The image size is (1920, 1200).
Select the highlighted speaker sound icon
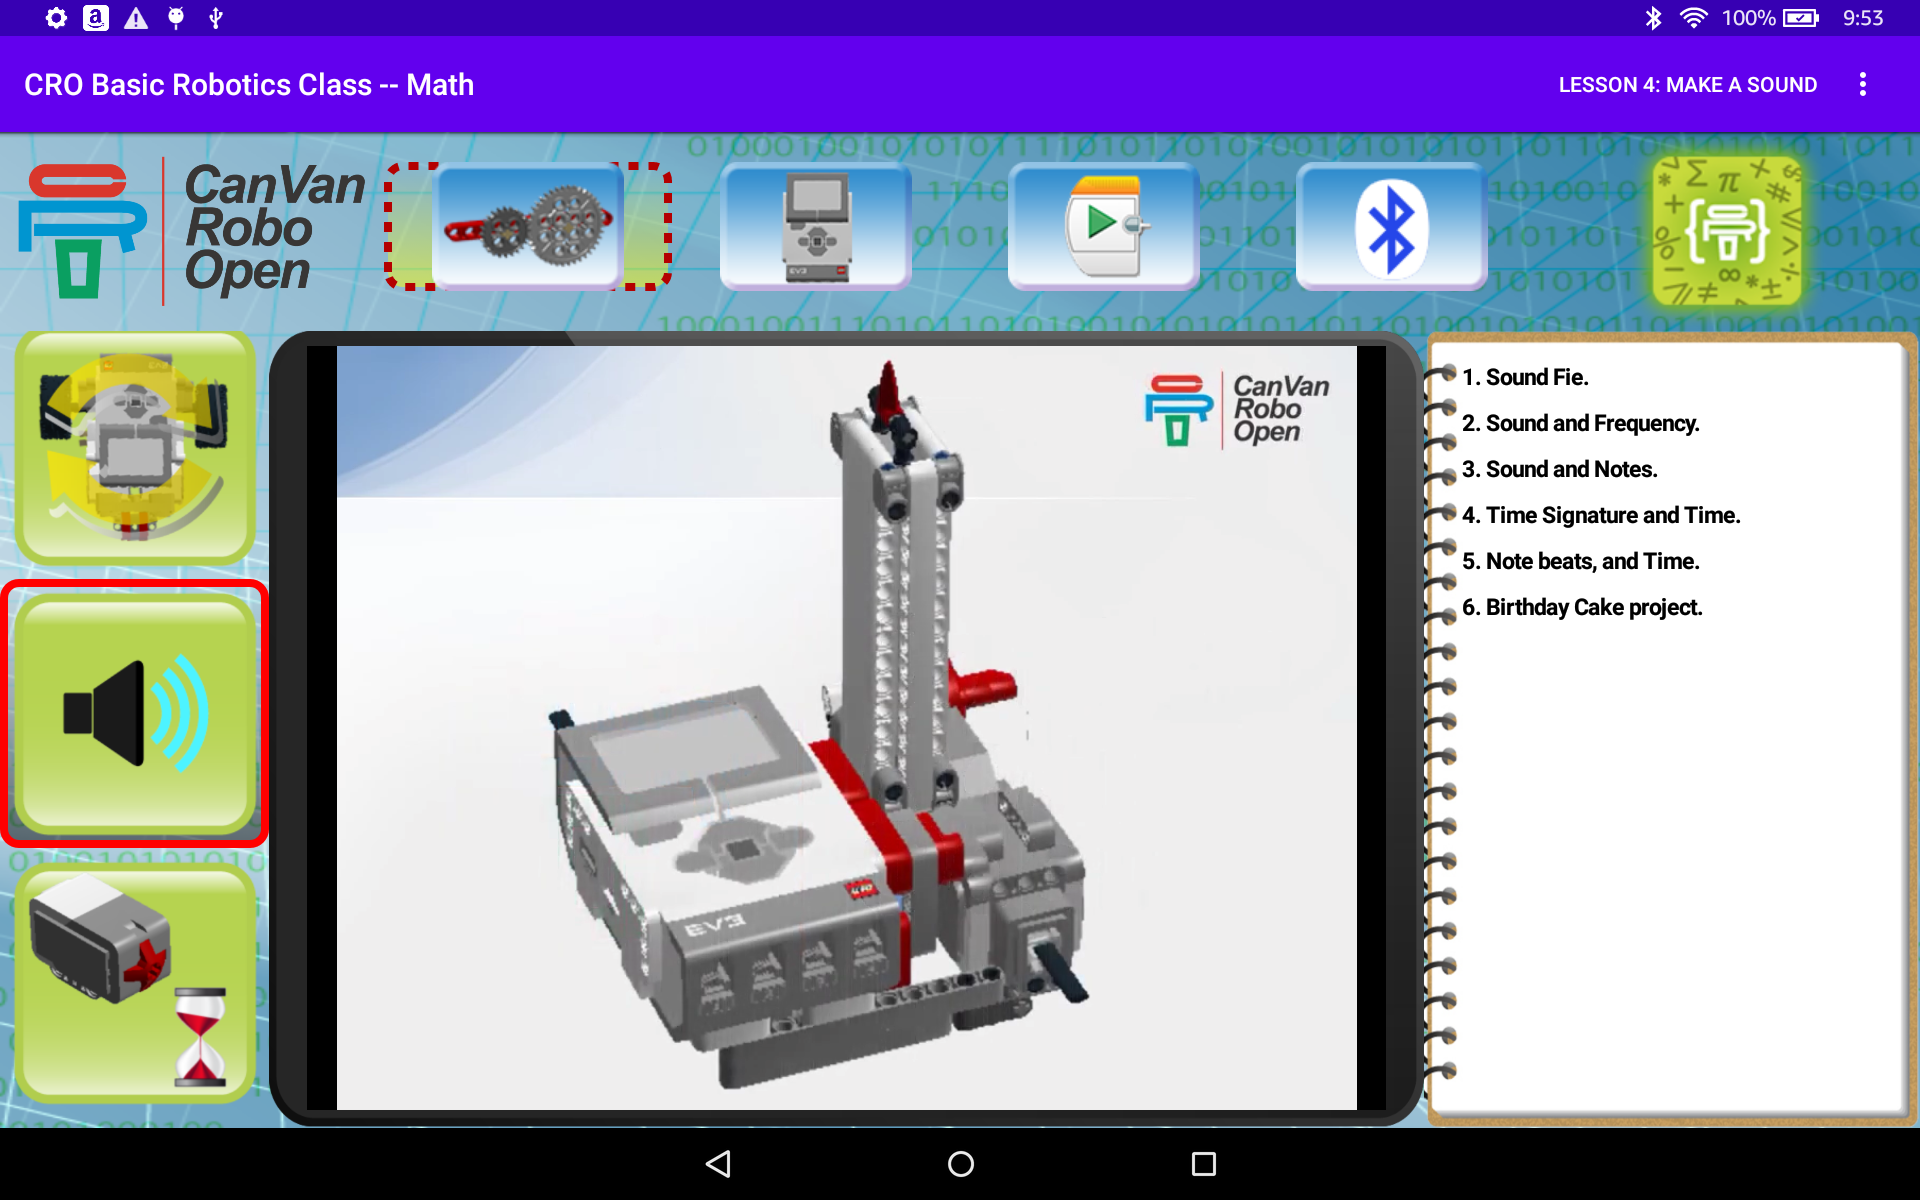135,712
